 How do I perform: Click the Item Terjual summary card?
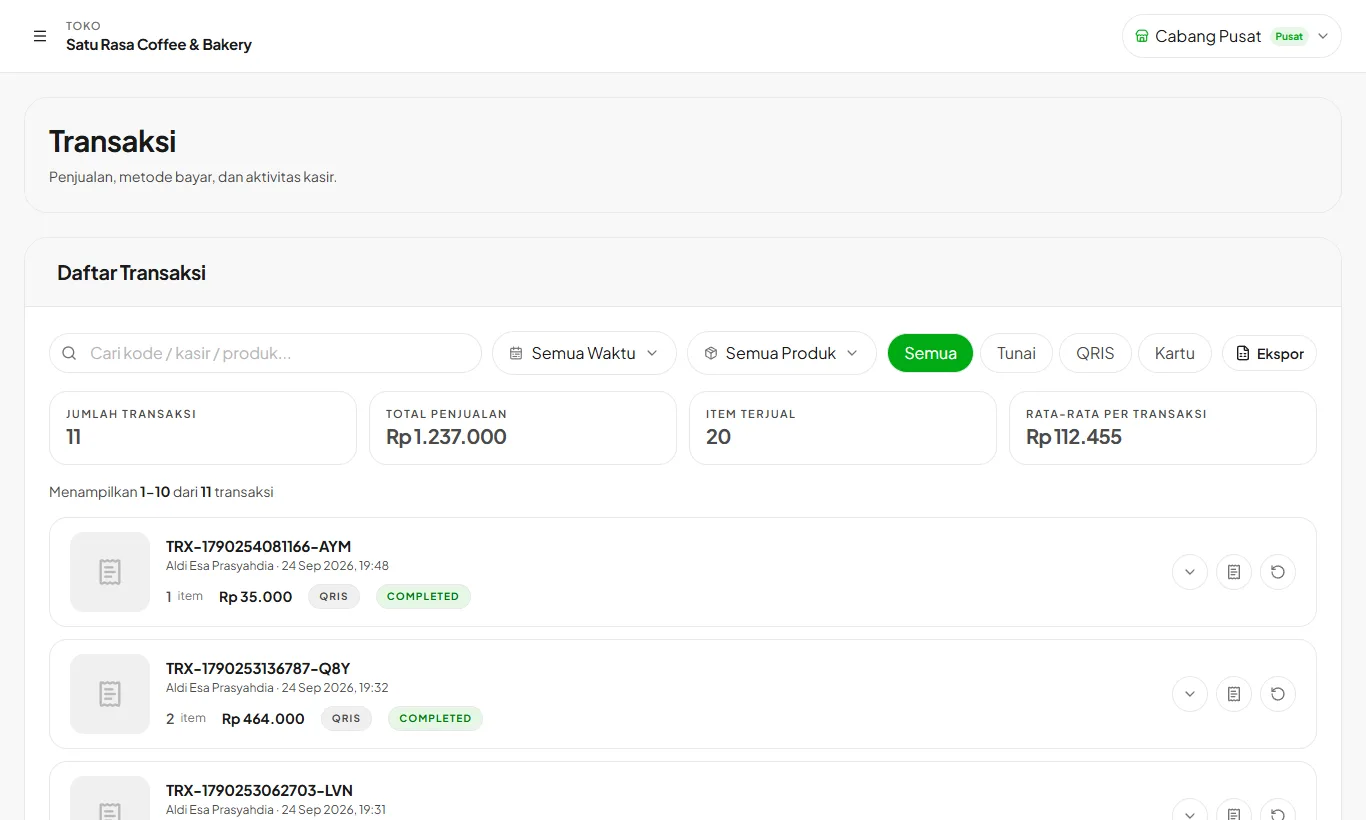tap(843, 428)
